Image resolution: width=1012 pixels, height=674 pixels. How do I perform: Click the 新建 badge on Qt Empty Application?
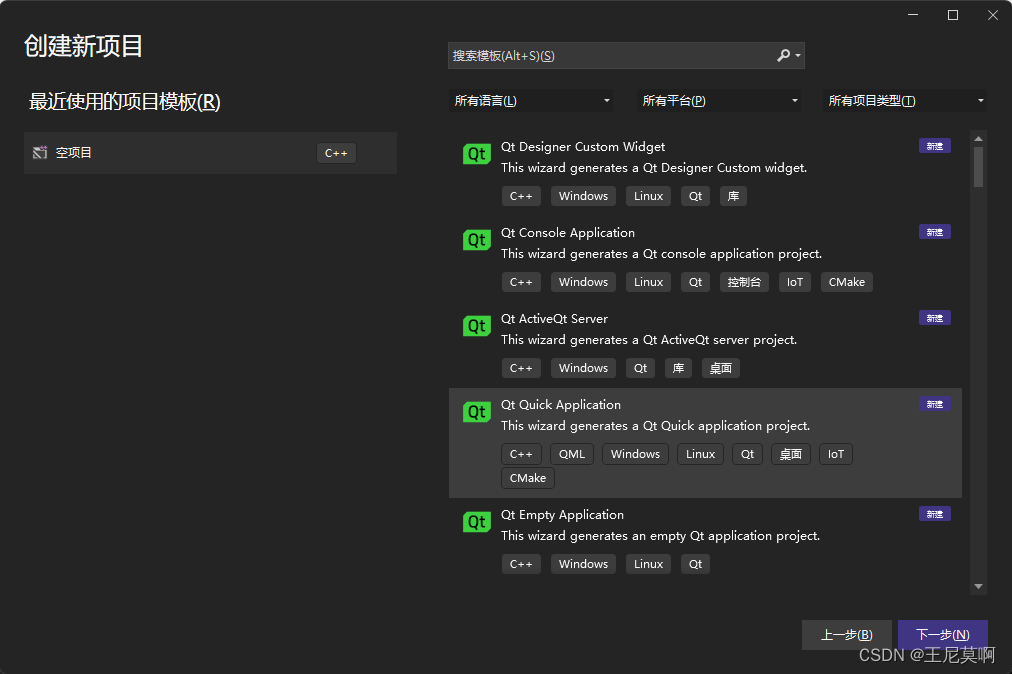tap(935, 514)
